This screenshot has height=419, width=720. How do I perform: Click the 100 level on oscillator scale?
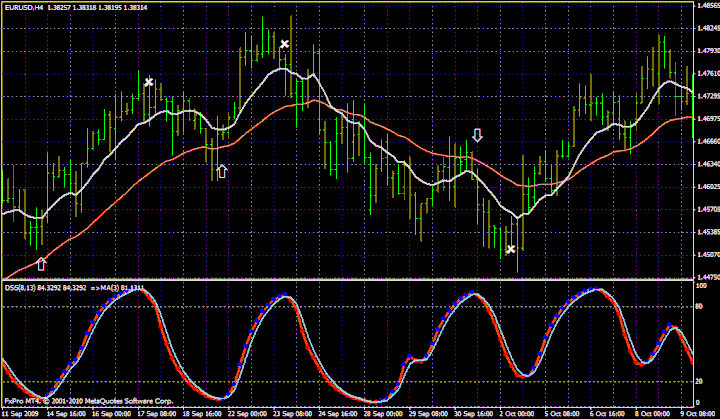pyautogui.click(x=702, y=286)
